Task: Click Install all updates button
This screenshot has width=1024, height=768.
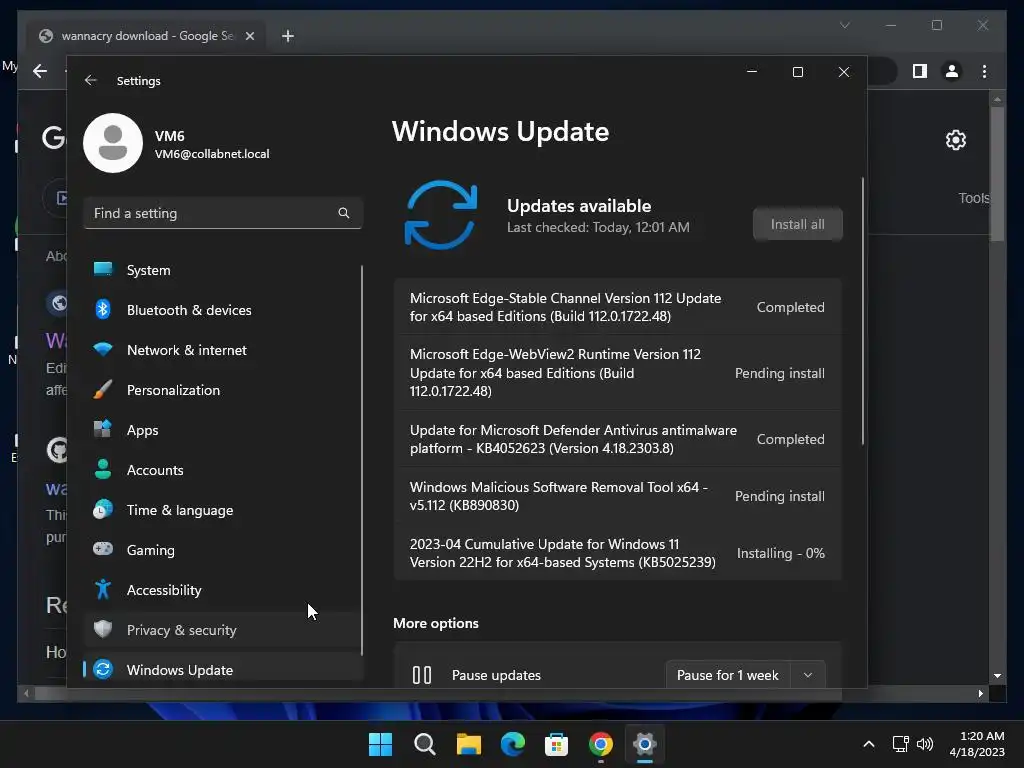Action: pyautogui.click(x=797, y=224)
